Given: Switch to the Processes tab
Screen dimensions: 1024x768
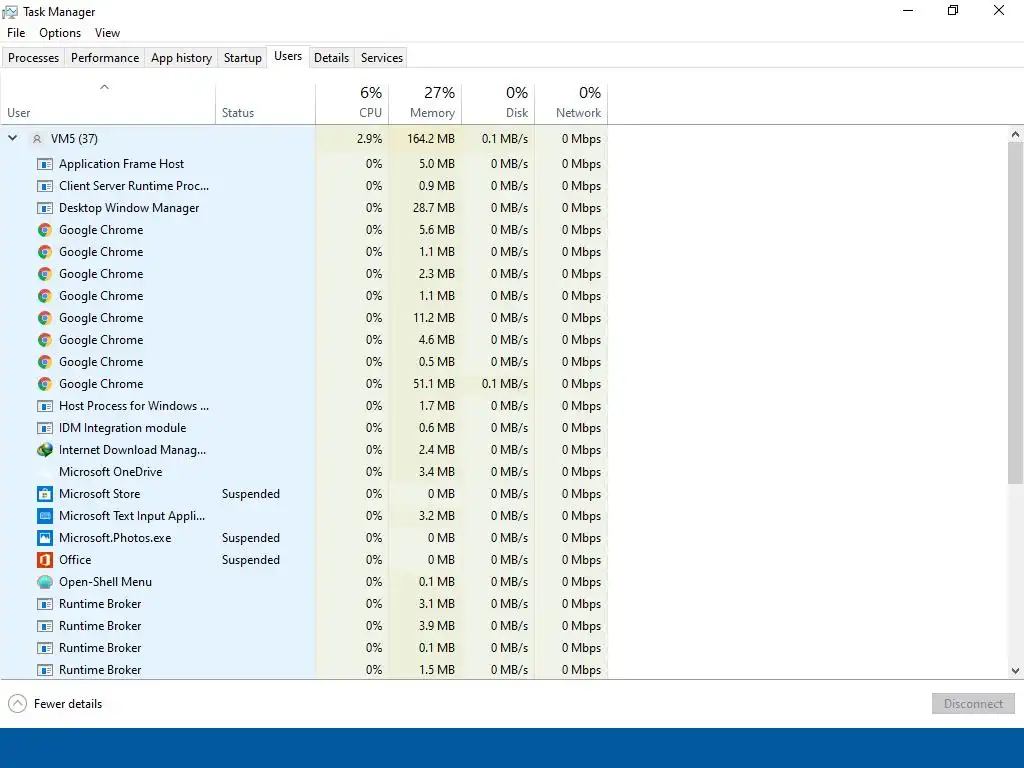Looking at the screenshot, I should pyautogui.click(x=33, y=57).
